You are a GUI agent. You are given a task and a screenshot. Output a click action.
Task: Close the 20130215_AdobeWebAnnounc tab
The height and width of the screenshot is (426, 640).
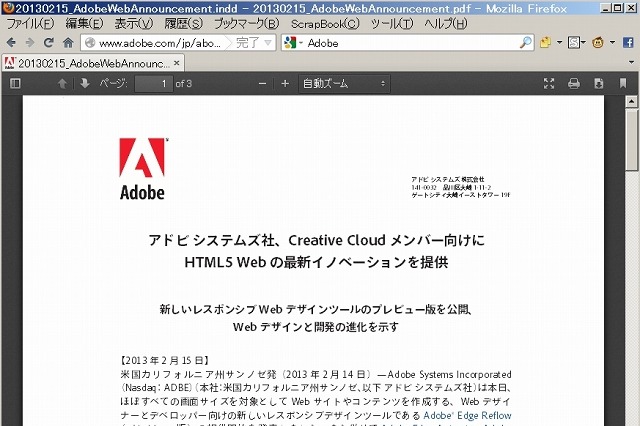point(177,63)
